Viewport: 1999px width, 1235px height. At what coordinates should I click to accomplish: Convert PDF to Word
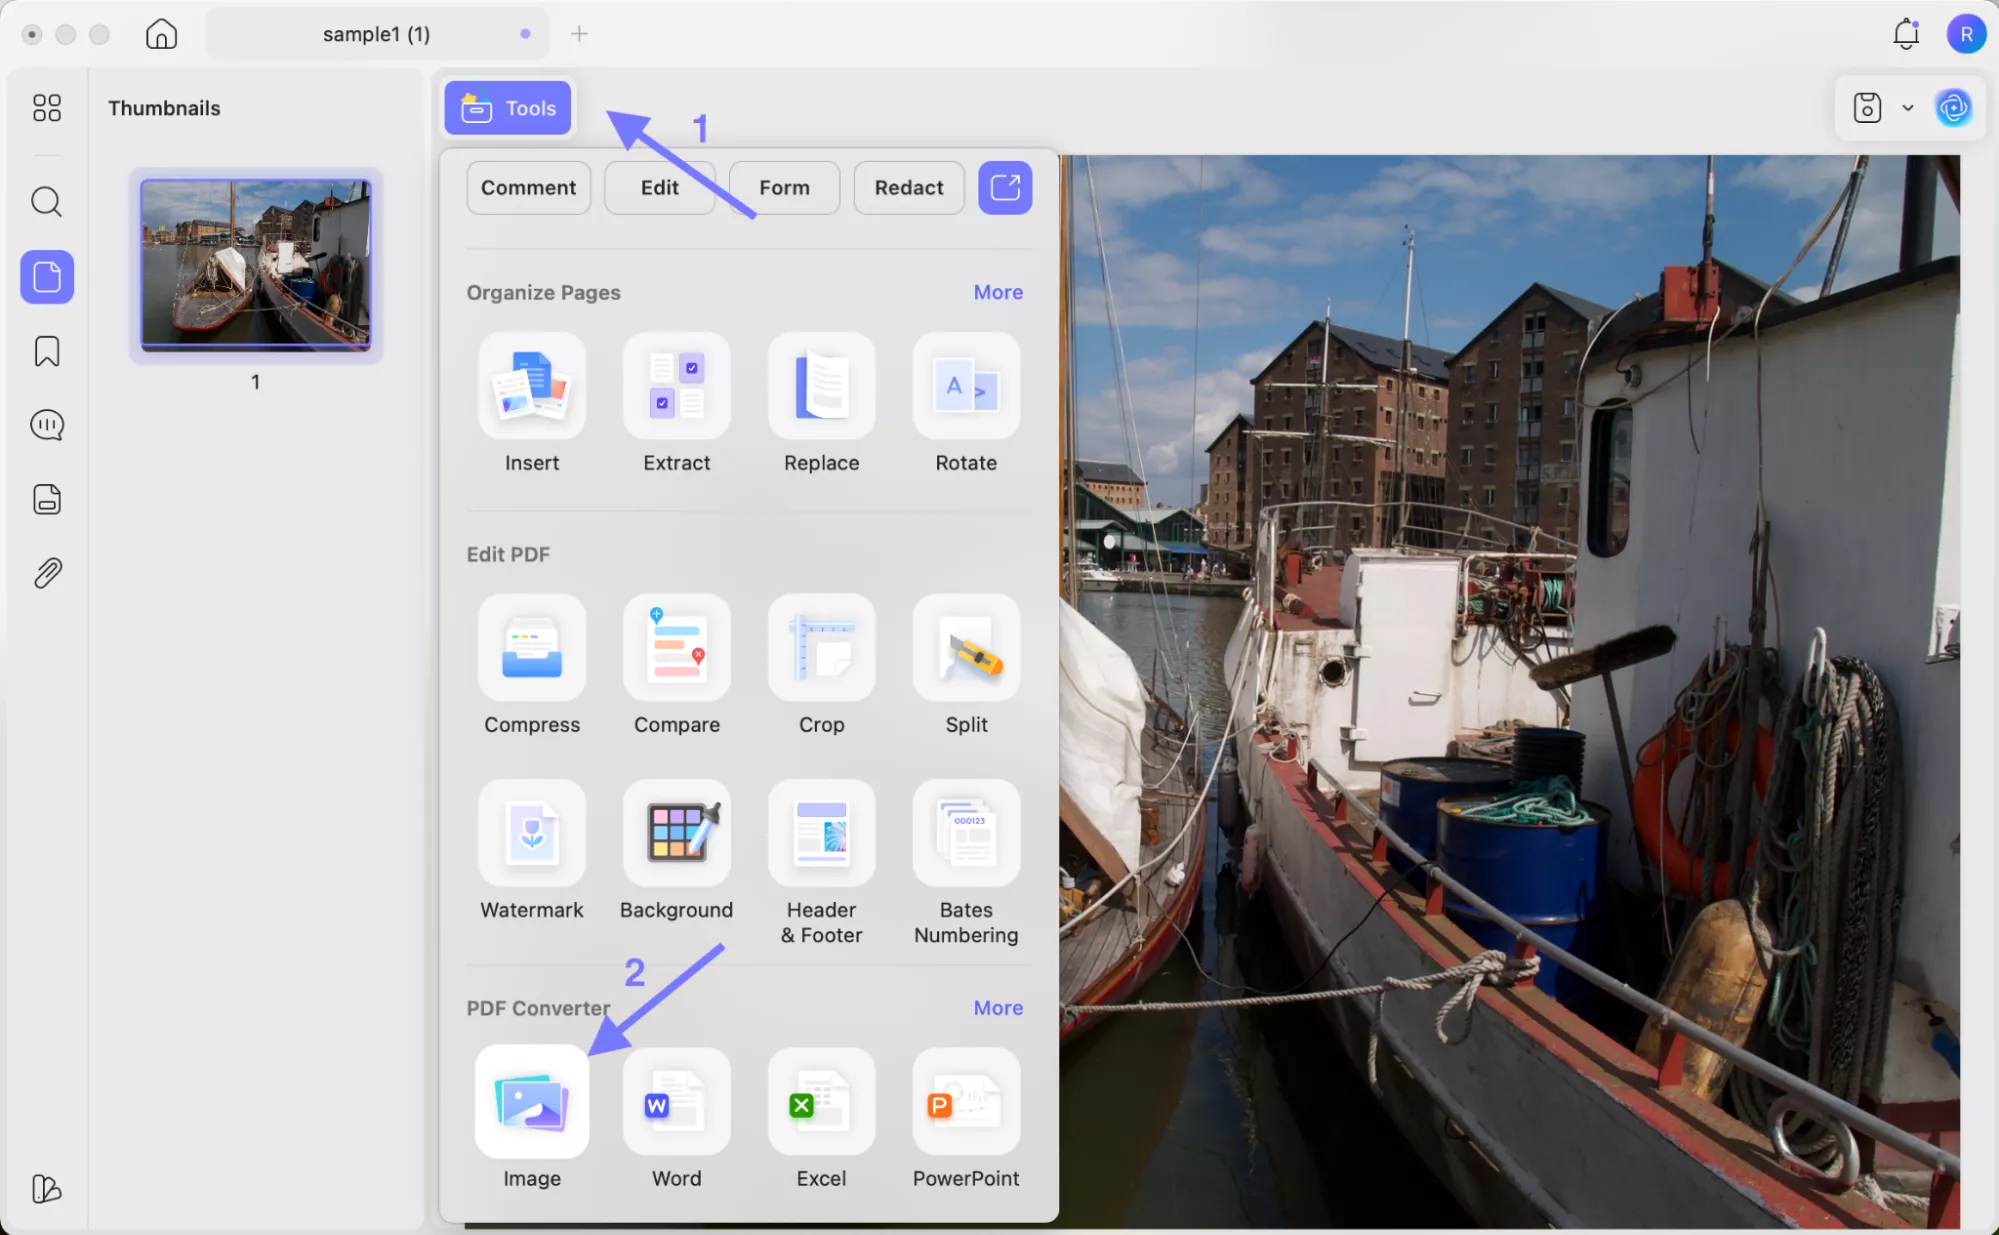pyautogui.click(x=677, y=1118)
